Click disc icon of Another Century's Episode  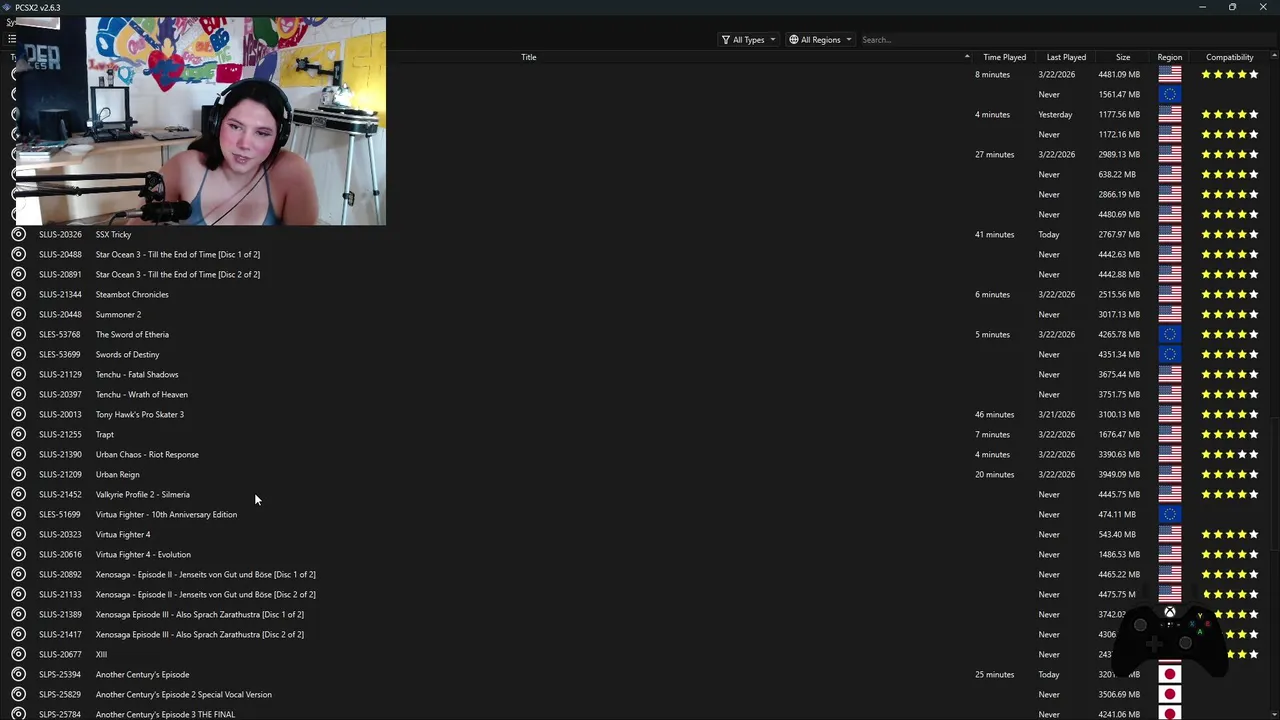(18, 674)
